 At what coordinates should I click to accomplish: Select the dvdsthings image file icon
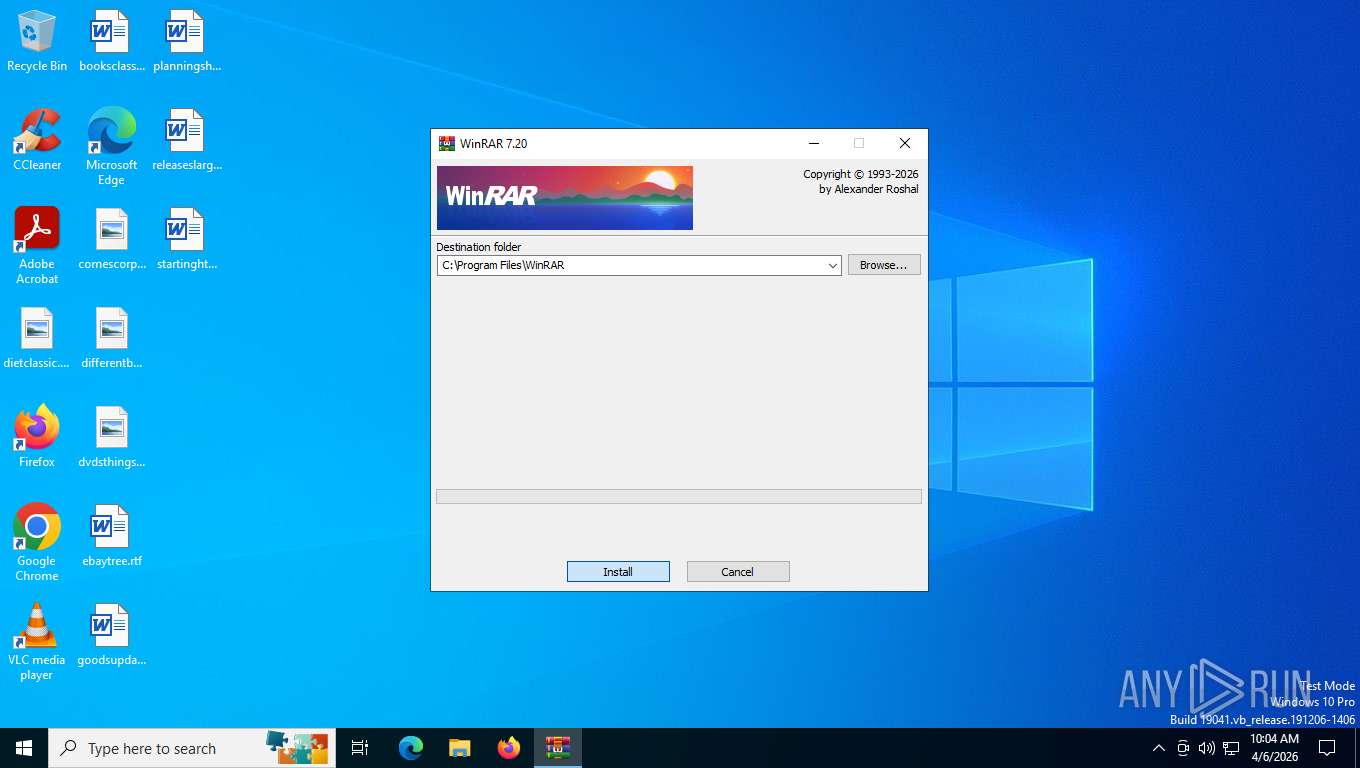(111, 437)
